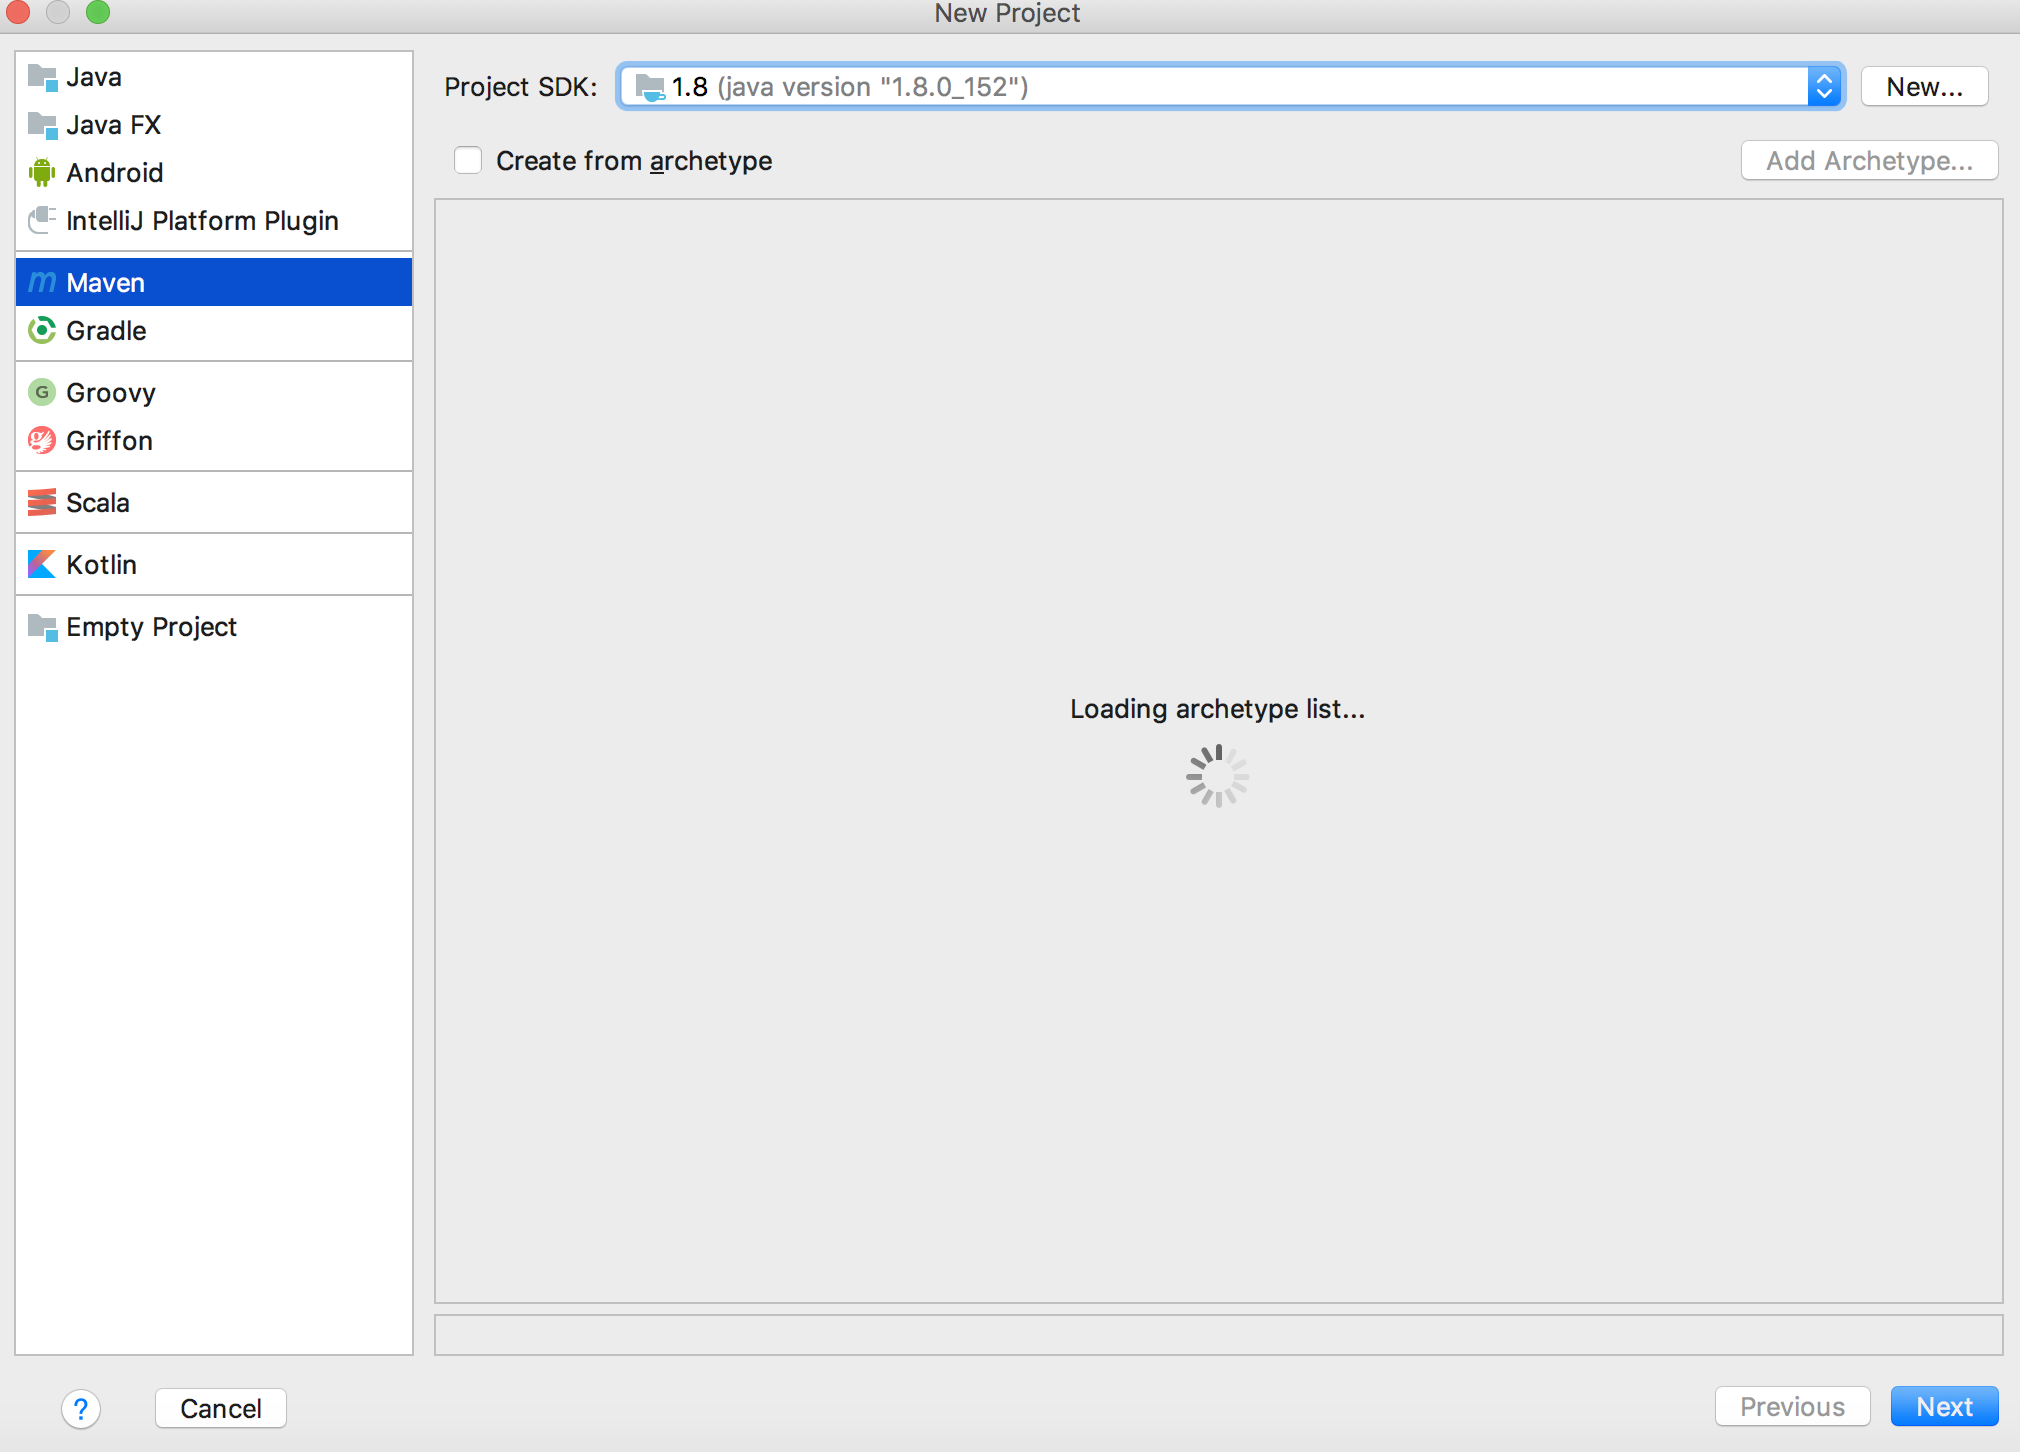Click the red Griffon icon
Viewport: 2020px width, 1452px height.
[x=42, y=440]
